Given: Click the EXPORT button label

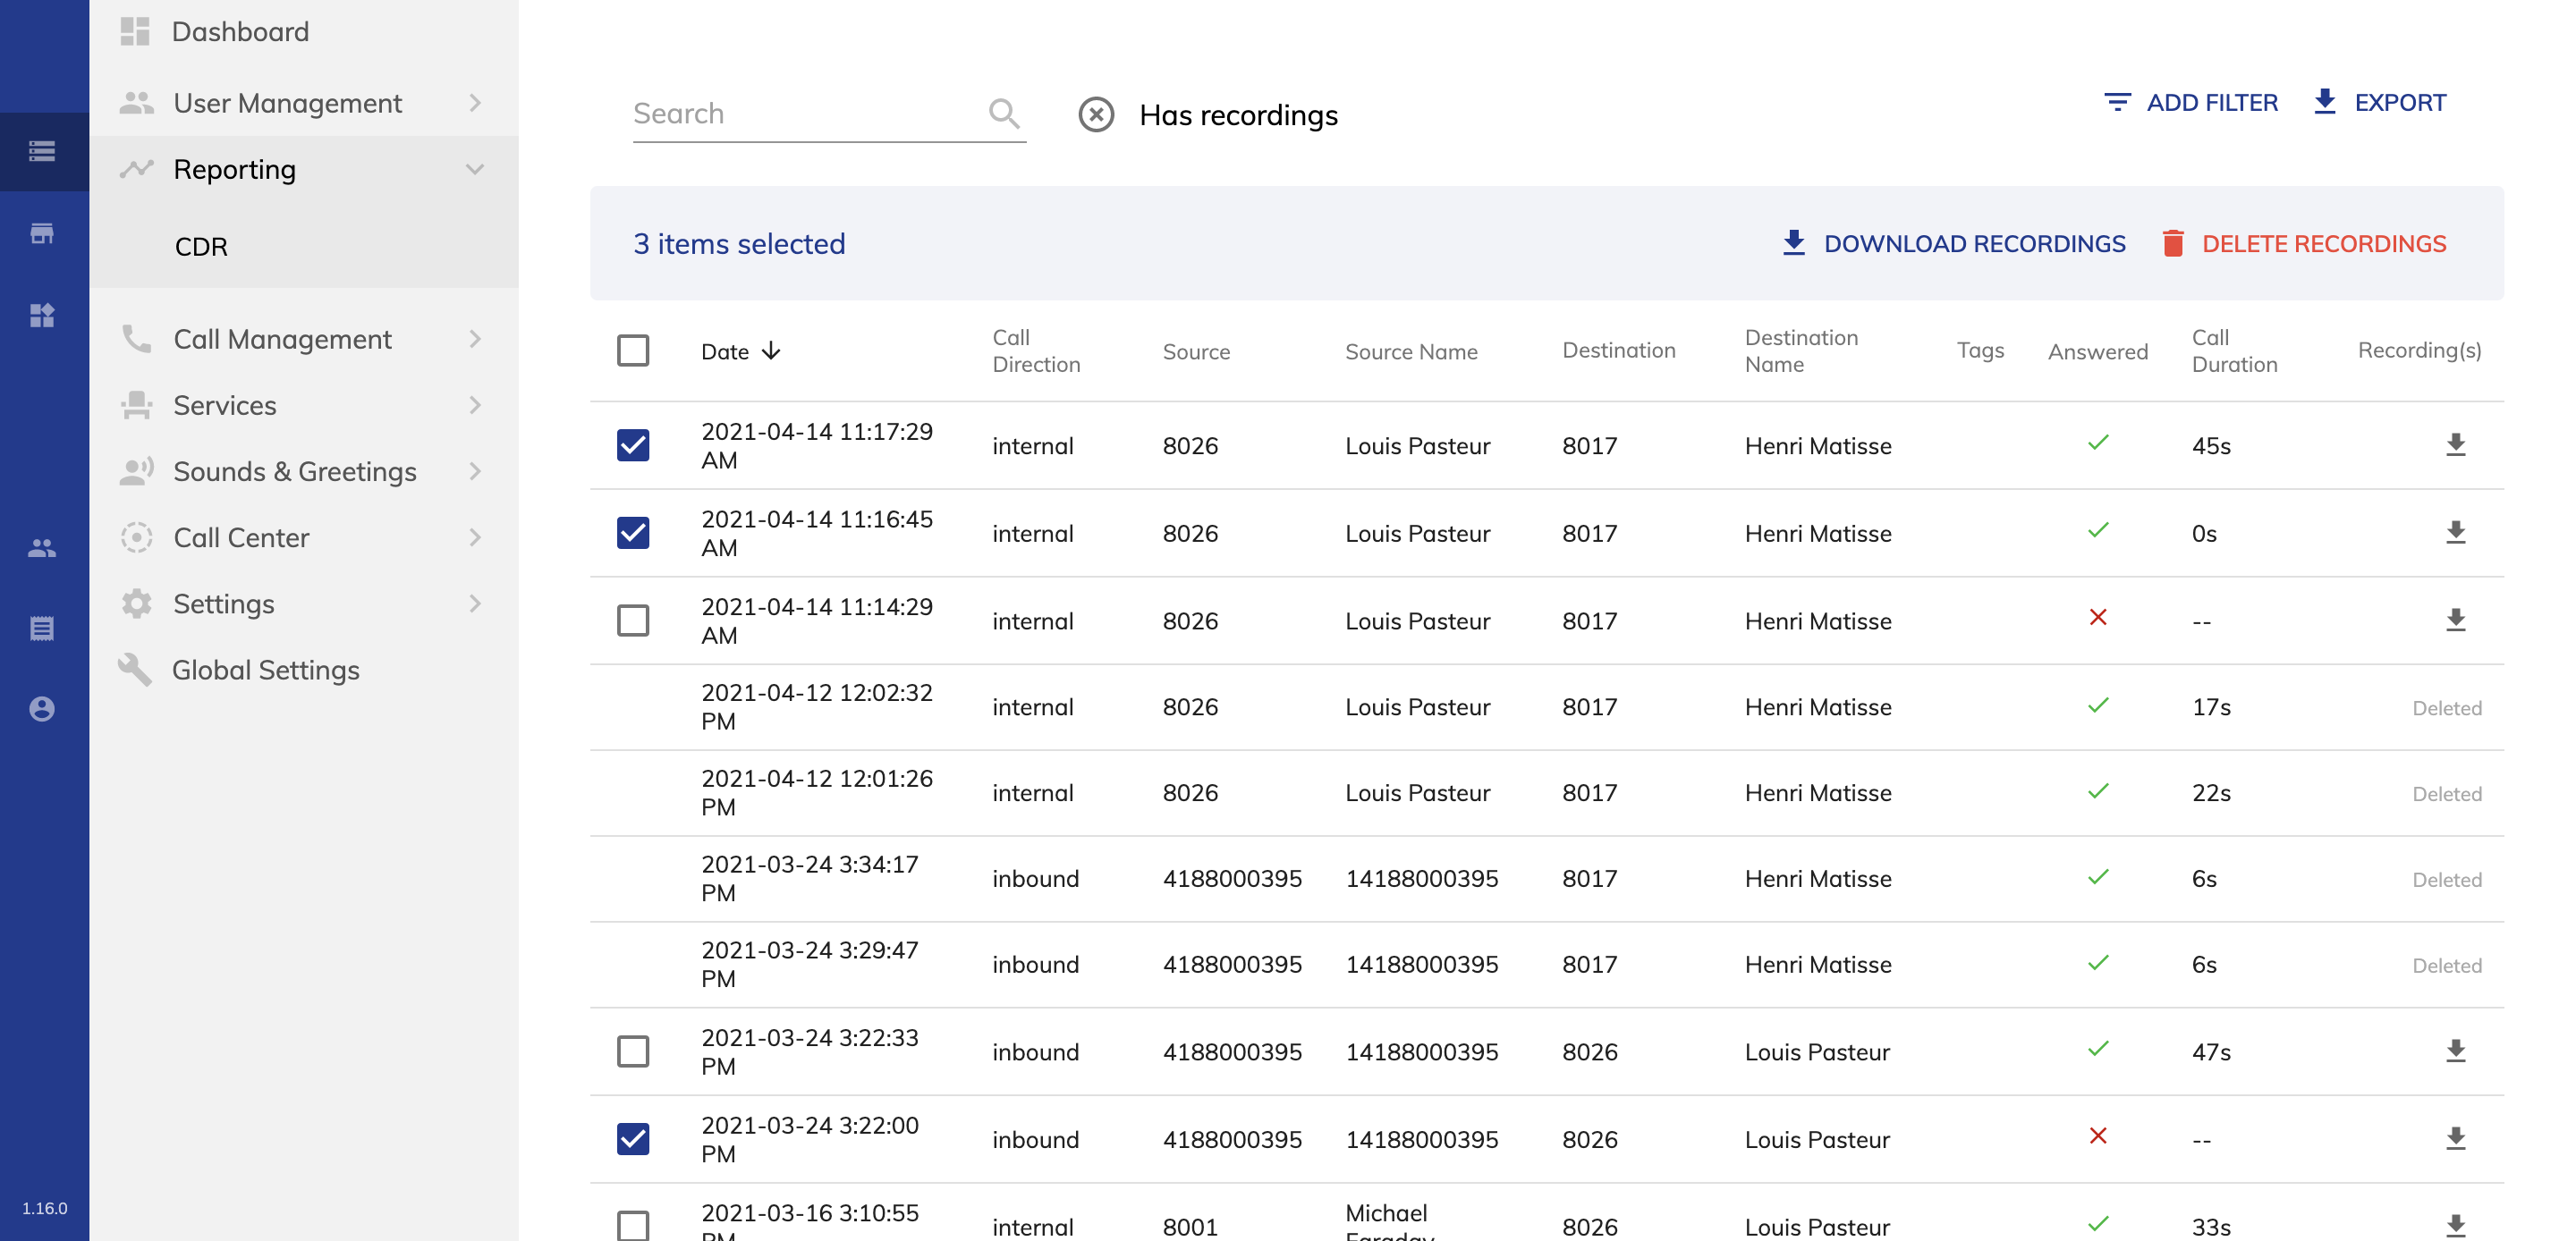Looking at the screenshot, I should coord(2400,102).
